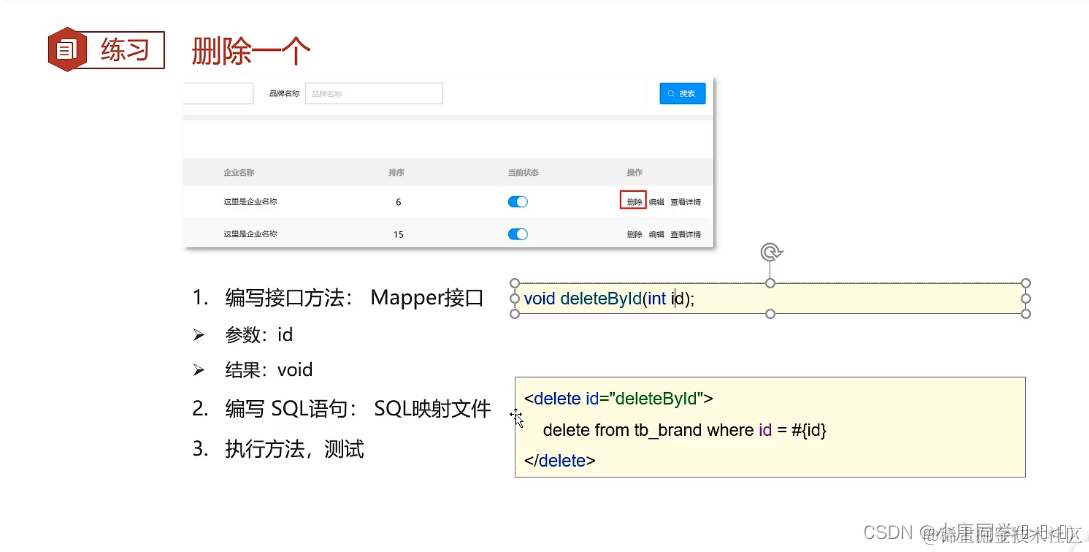Open 查看详情 in row 6

[685, 202]
